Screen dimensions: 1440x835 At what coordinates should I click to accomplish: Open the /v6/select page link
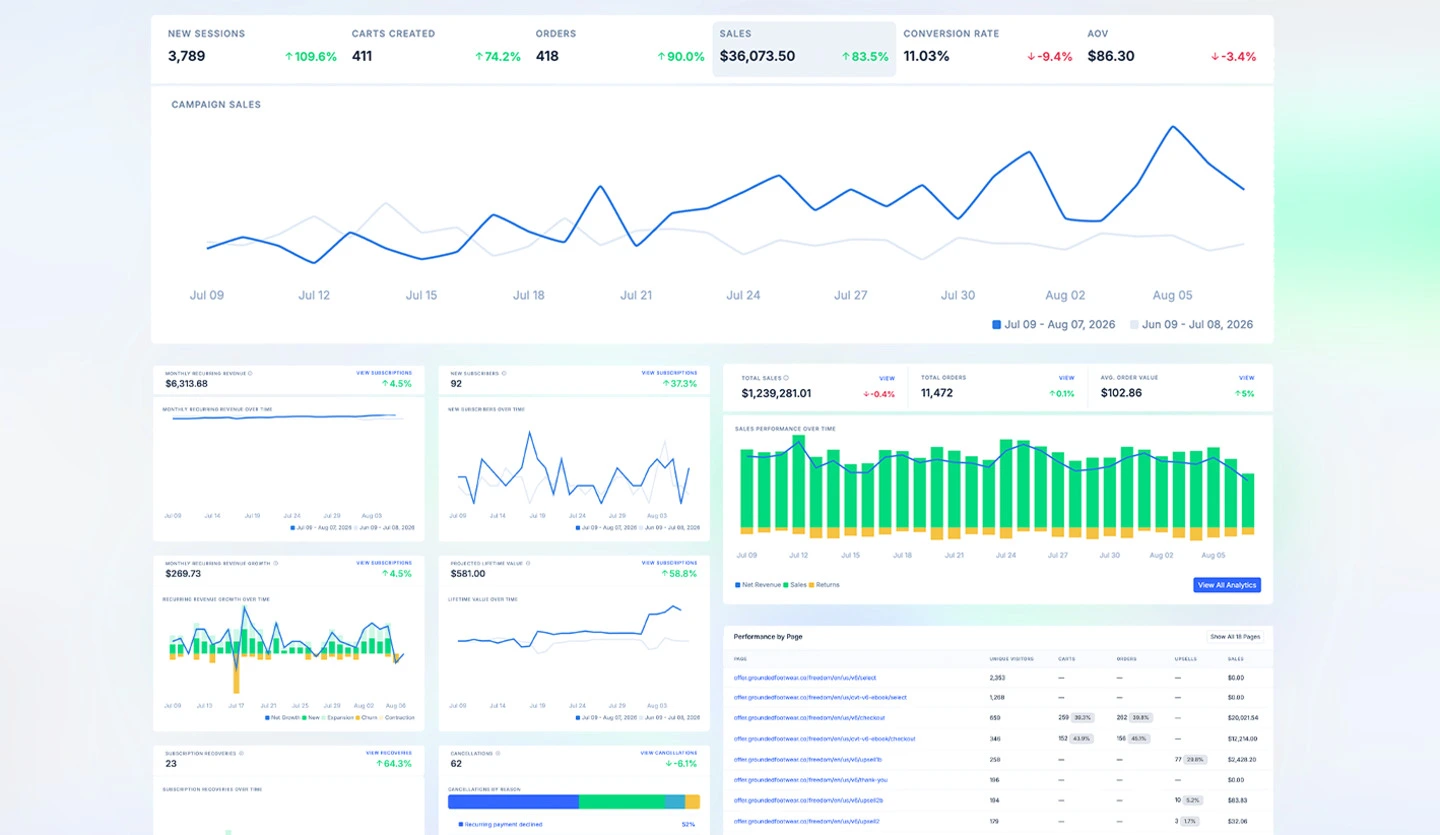tap(805, 677)
